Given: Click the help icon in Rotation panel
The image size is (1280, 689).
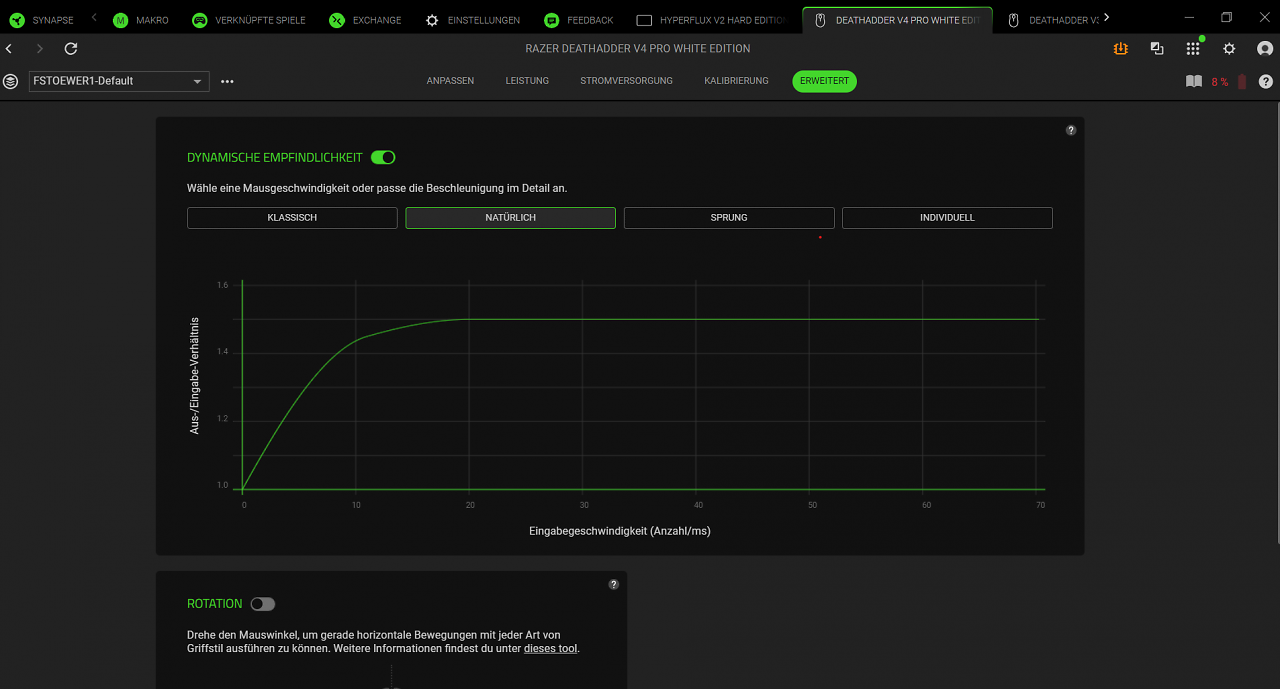Looking at the screenshot, I should pyautogui.click(x=614, y=584).
